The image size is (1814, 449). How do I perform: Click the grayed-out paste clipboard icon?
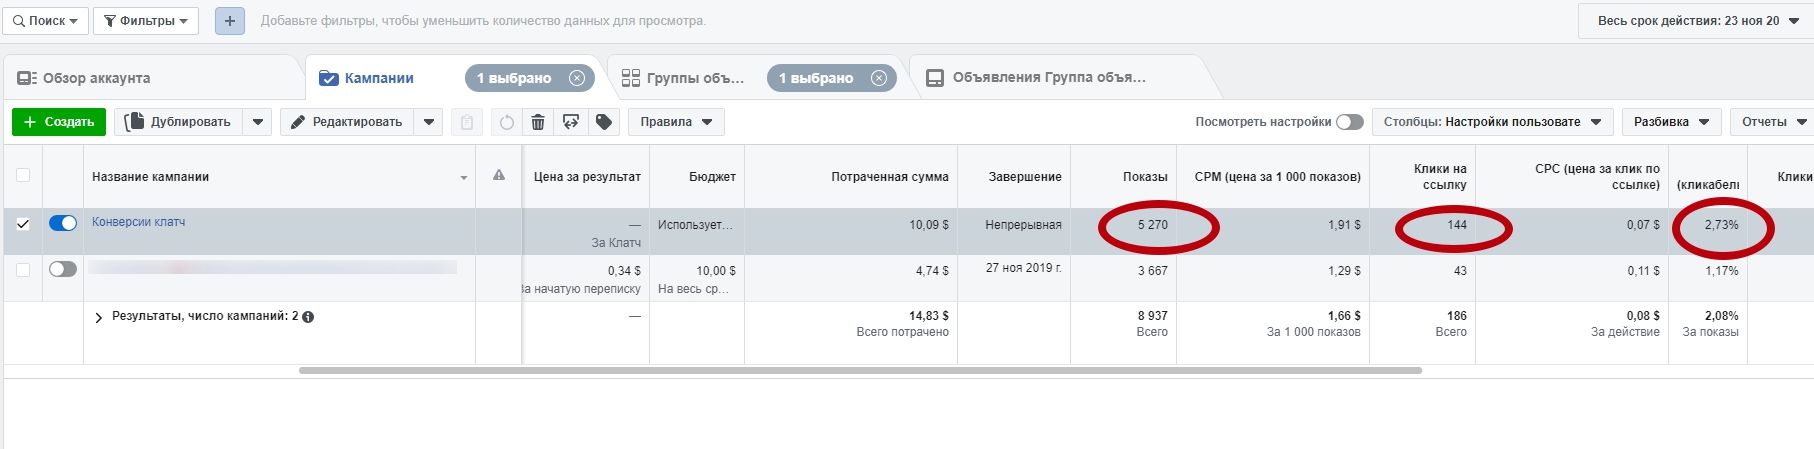click(x=466, y=122)
